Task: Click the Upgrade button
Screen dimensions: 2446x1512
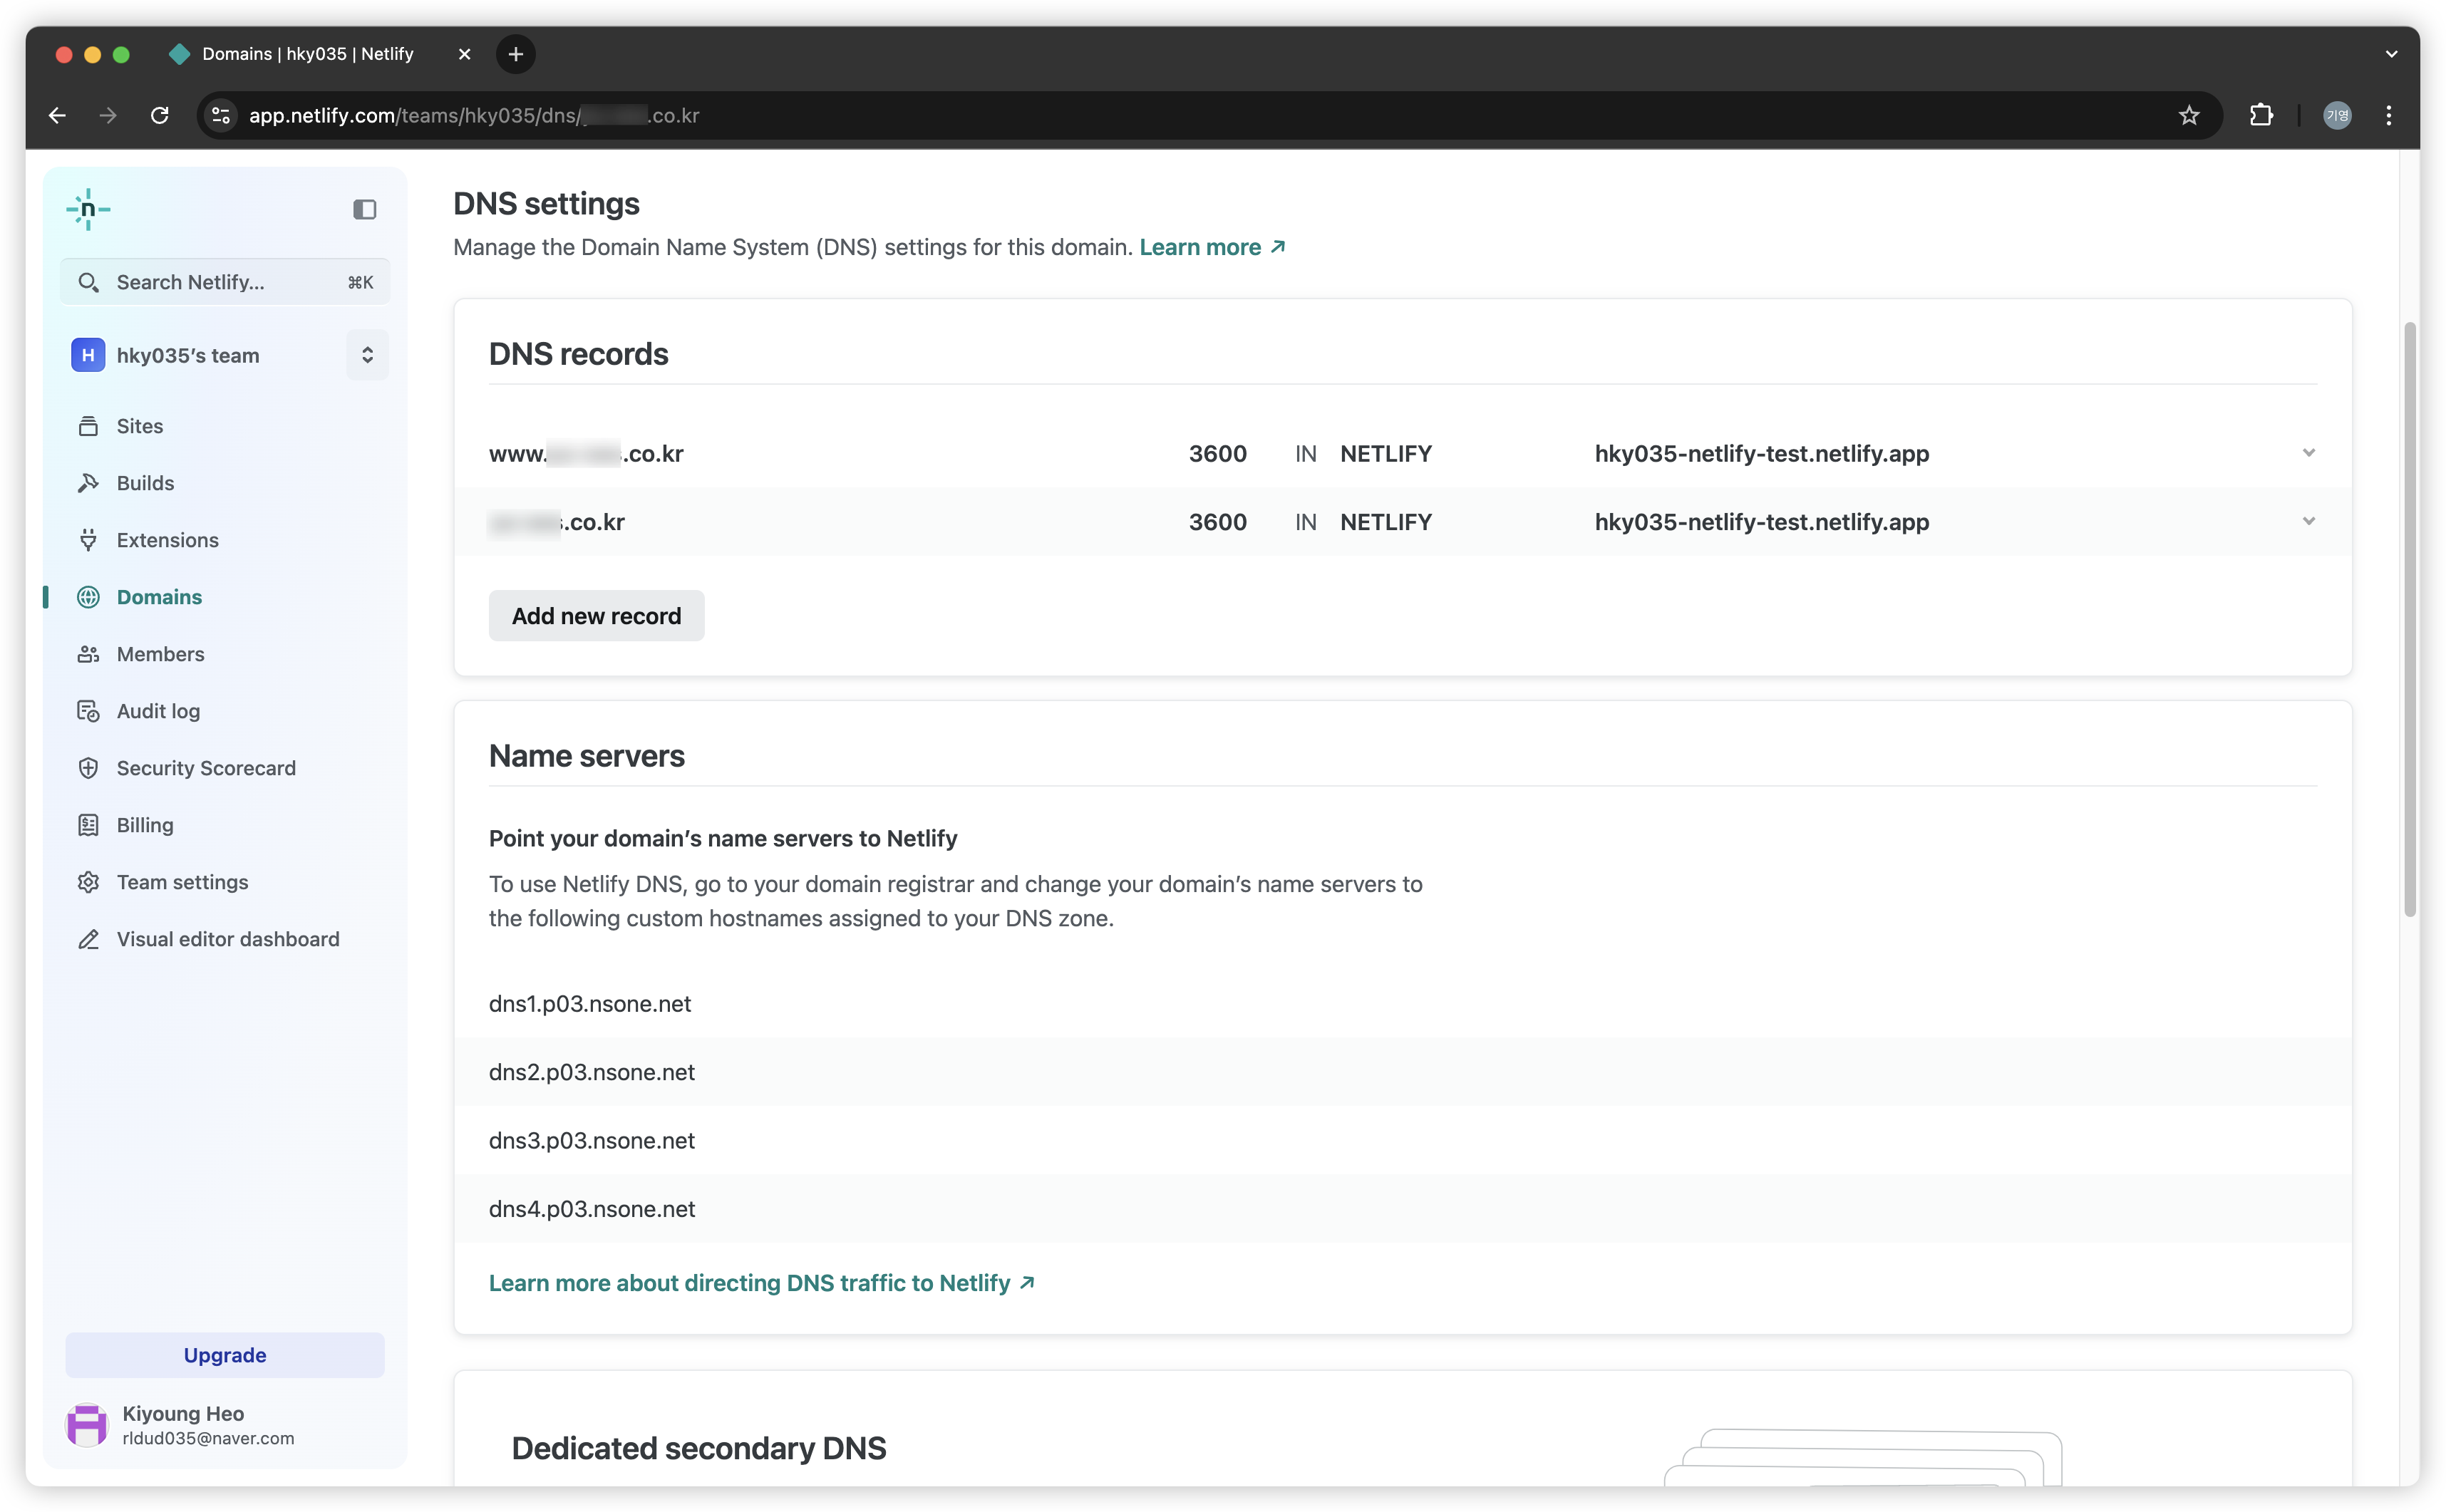Action: coord(225,1355)
